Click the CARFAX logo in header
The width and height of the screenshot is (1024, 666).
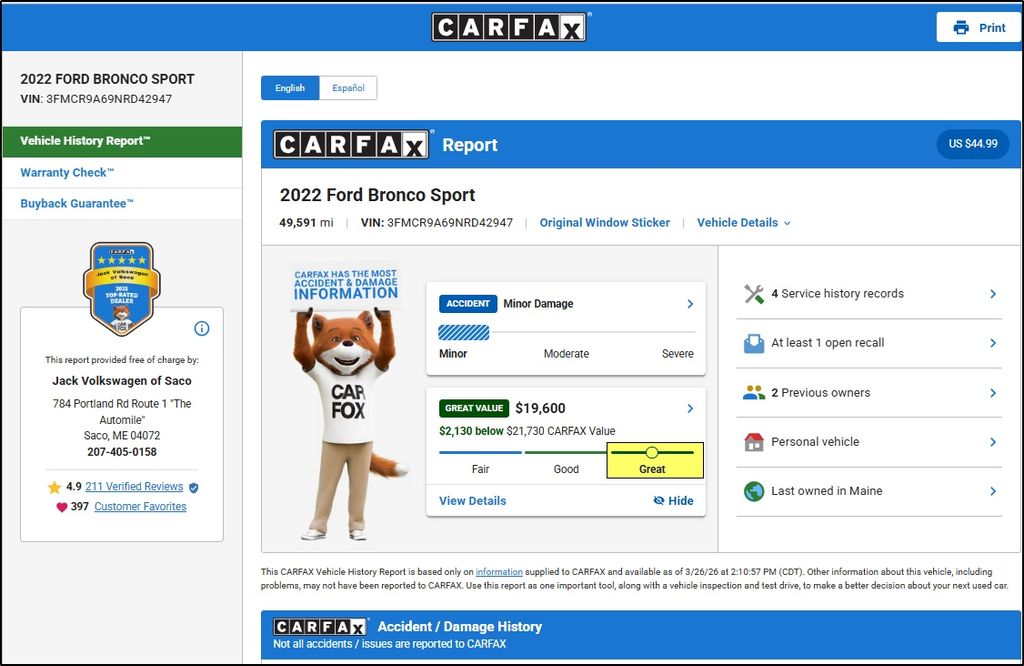509,27
